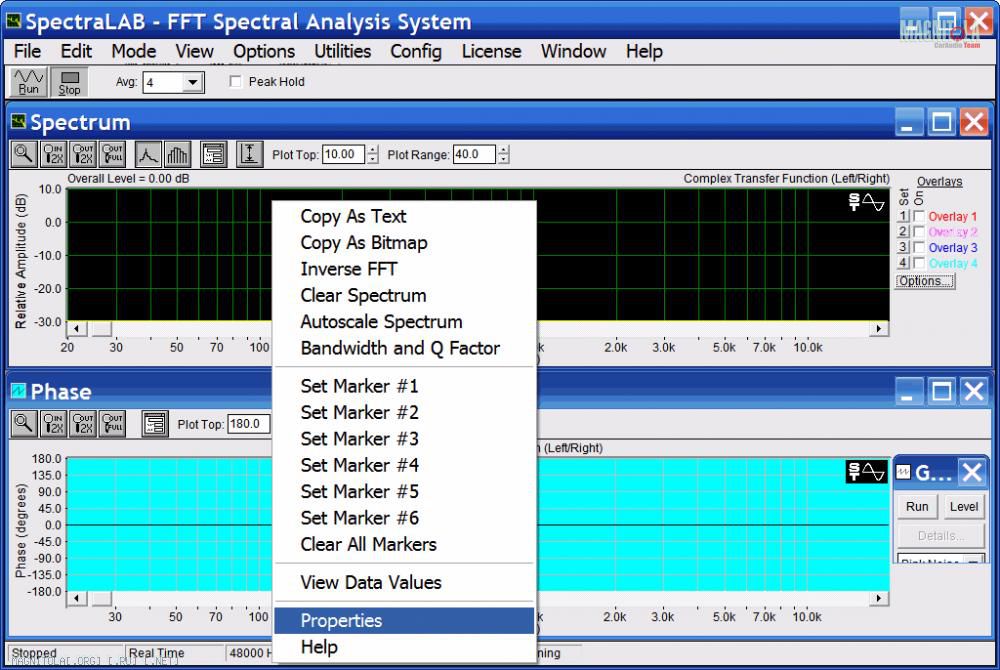Click the Stop analyzer toolbar button
This screenshot has height=670, width=1000.
[x=70, y=82]
